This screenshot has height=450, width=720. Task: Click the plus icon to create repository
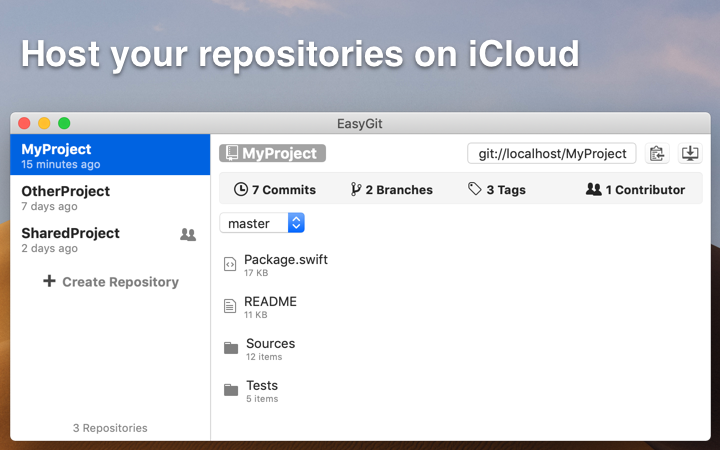pyautogui.click(x=49, y=281)
